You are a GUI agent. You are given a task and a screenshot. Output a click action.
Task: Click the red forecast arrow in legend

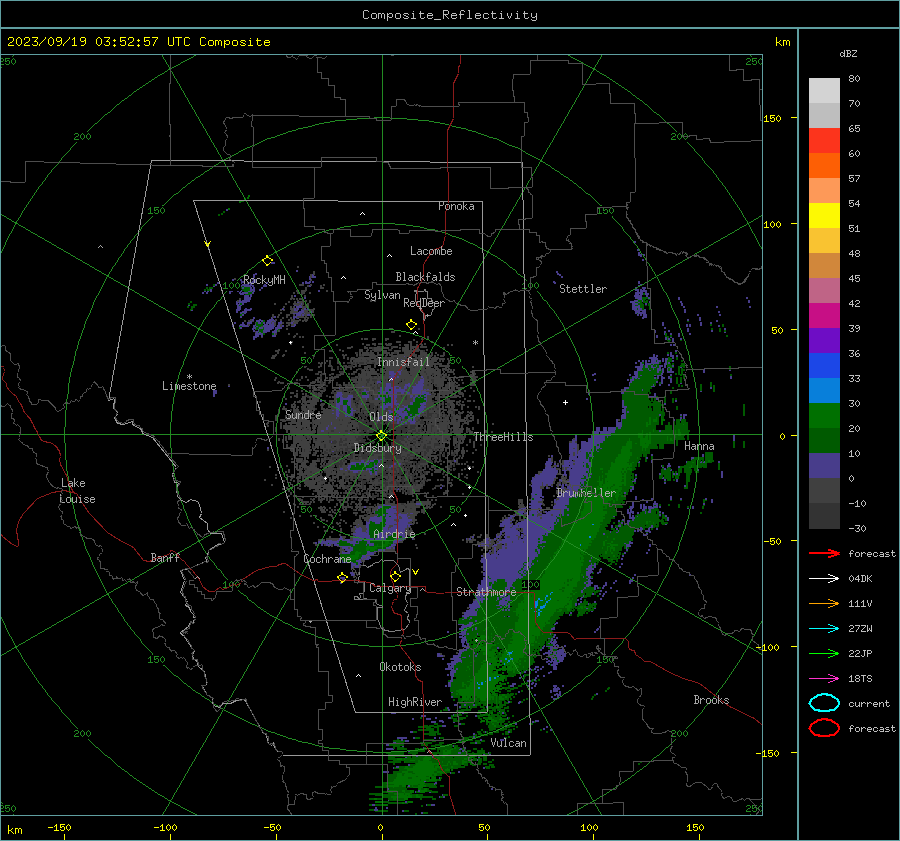coord(824,553)
